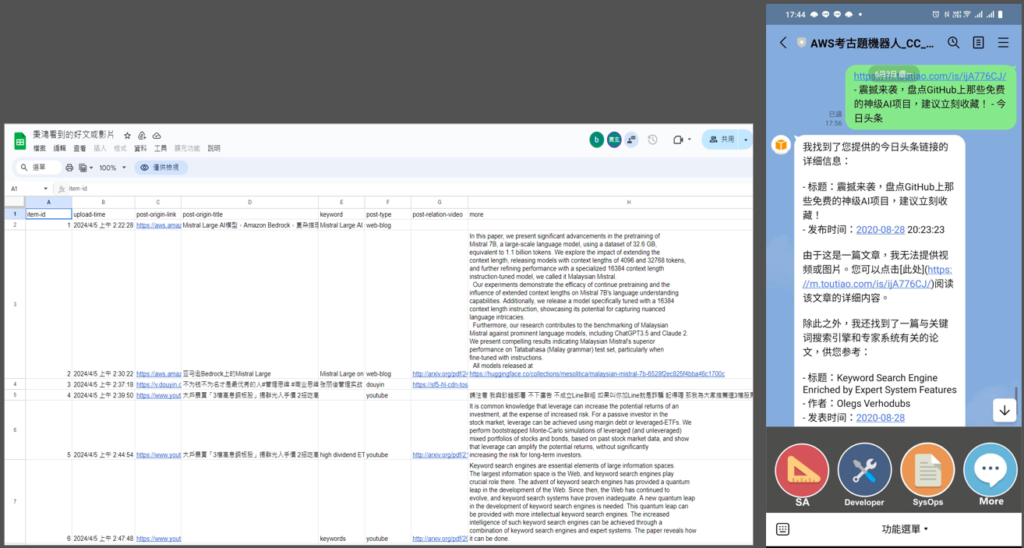The height and width of the screenshot is (548, 1024).
Task: Click the select-all corner box
Action: [x=15, y=202]
